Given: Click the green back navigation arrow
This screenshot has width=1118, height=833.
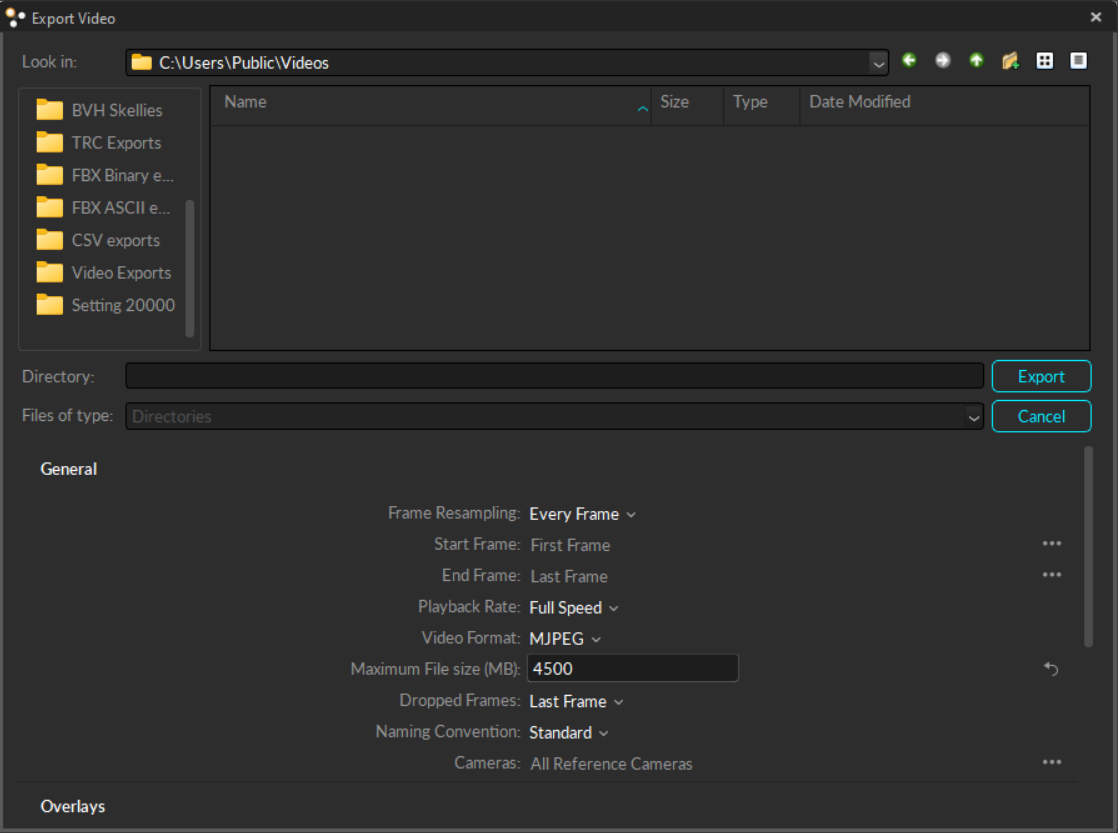Looking at the screenshot, I should 909,61.
